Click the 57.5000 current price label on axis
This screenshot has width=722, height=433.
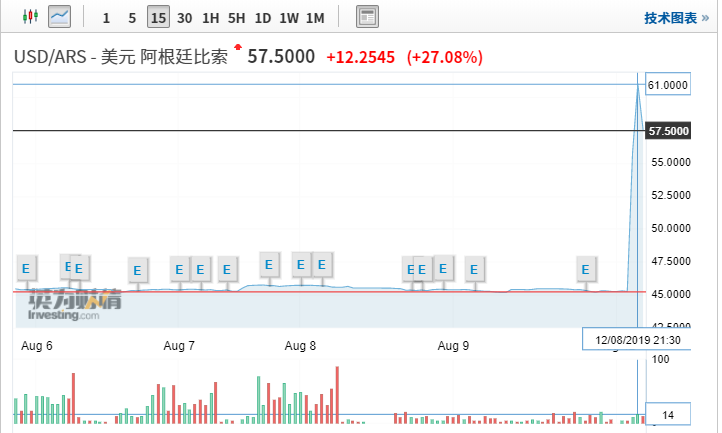(668, 131)
